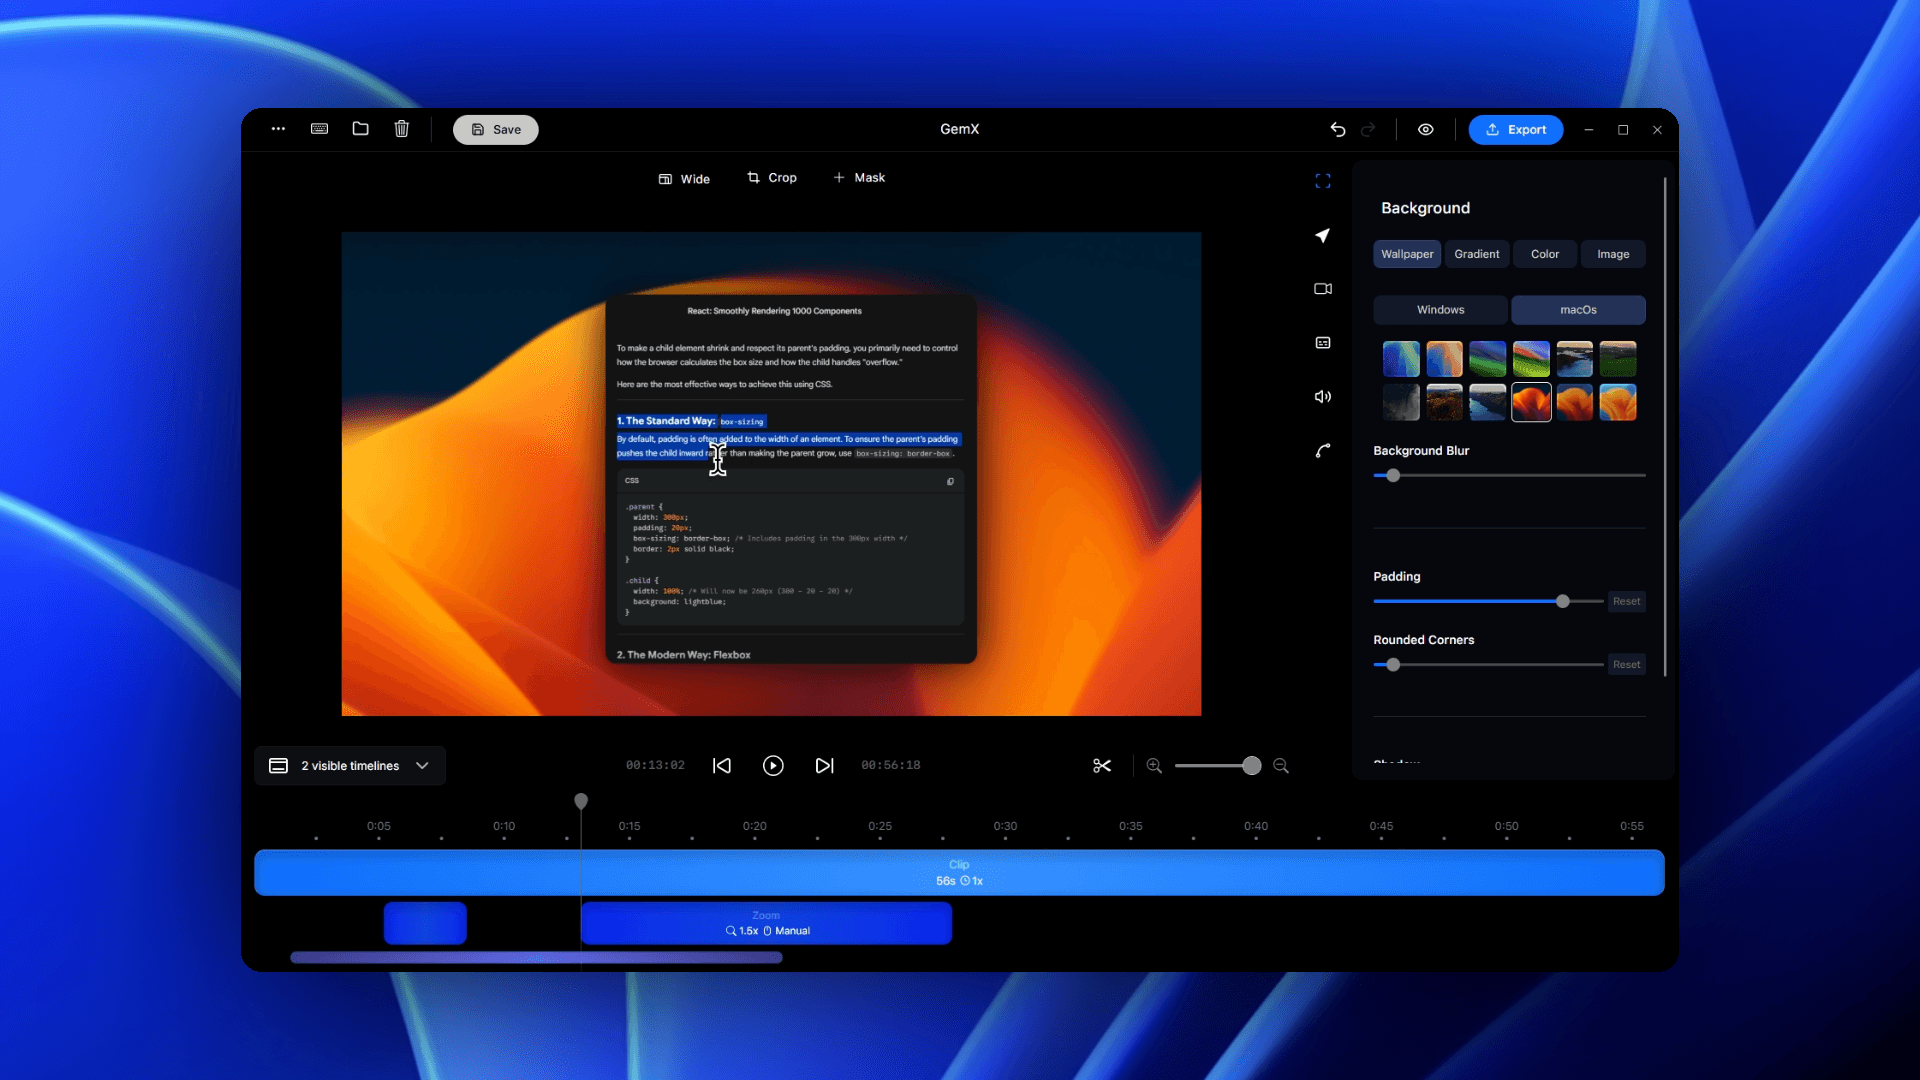1920x1080 pixels.
Task: Click the 0:30 mark on ruler
Action: click(1005, 827)
